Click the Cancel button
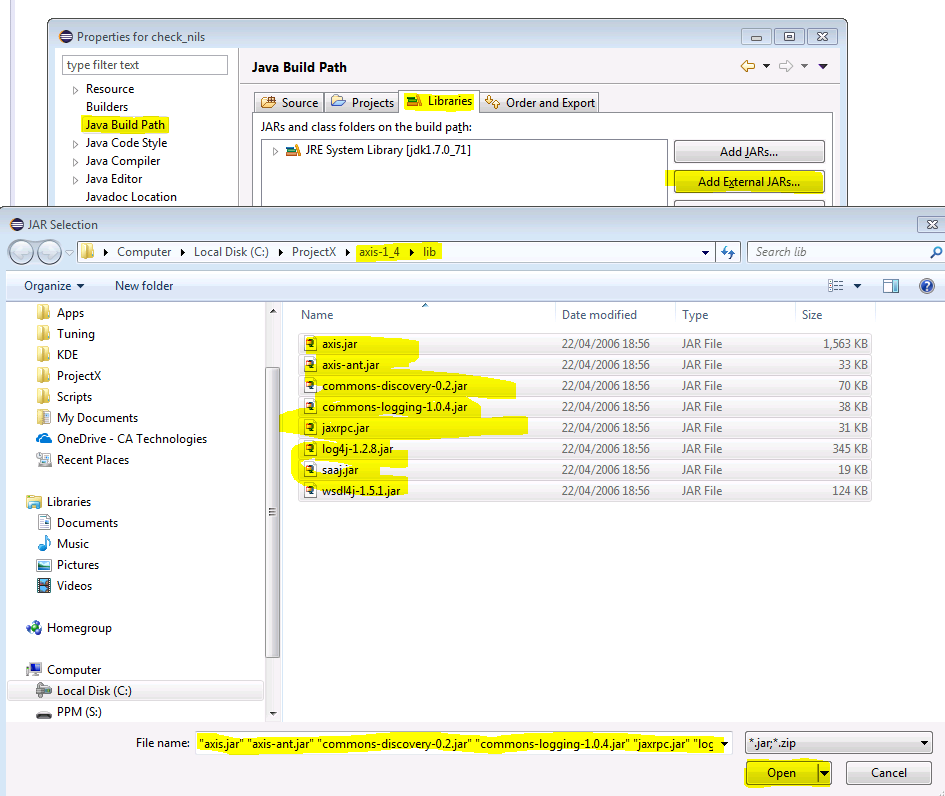Image resolution: width=945 pixels, height=796 pixels. click(888, 773)
